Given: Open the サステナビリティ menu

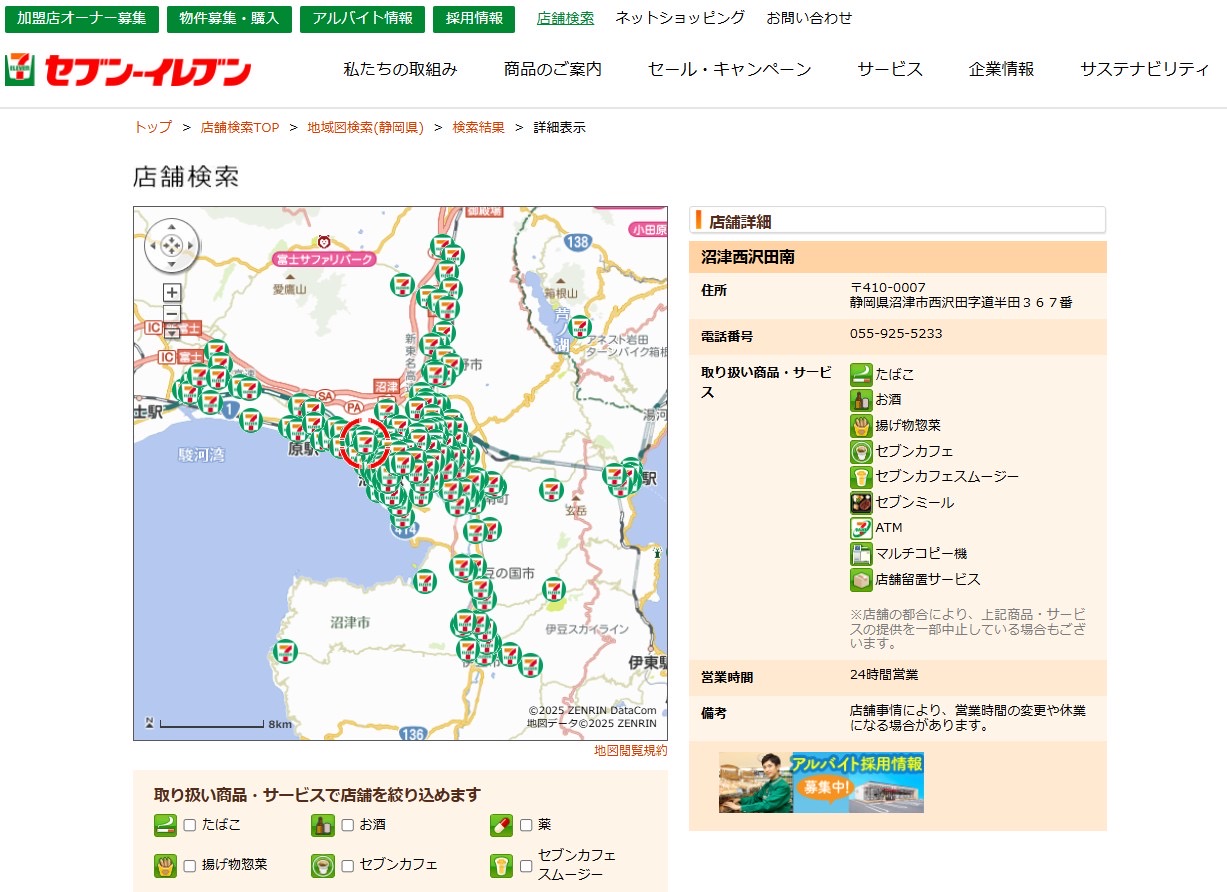Looking at the screenshot, I should [1145, 70].
